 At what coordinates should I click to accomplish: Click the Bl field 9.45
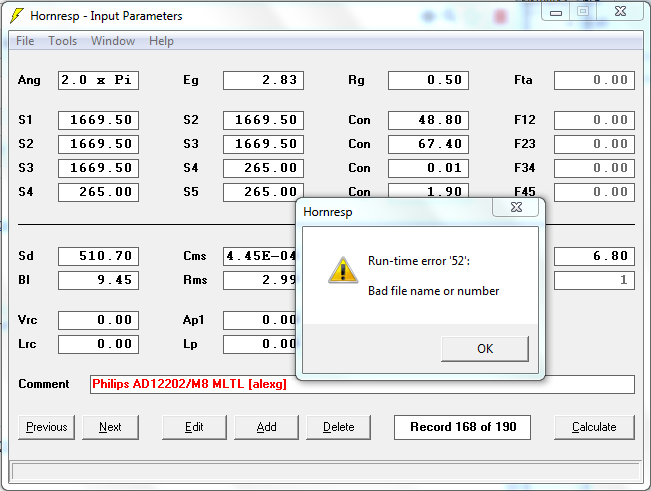(98, 280)
